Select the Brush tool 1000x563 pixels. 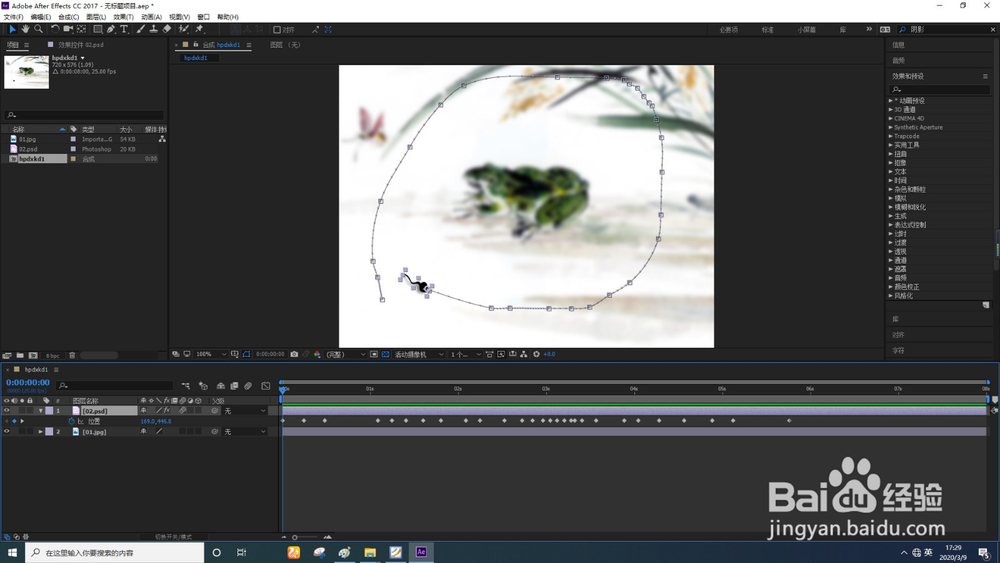coord(140,29)
